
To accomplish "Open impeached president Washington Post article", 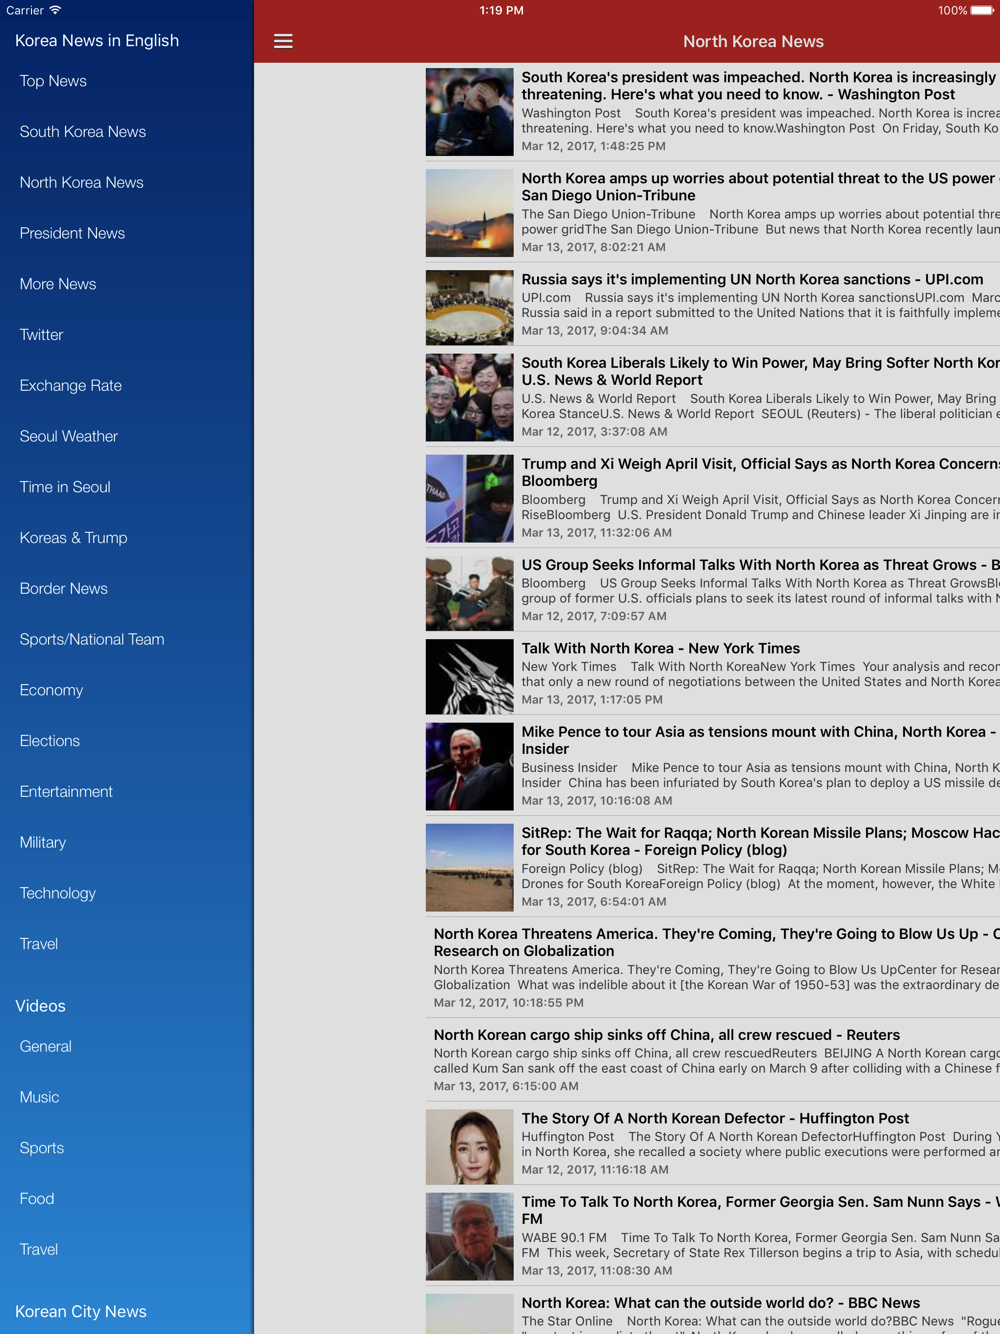I will pyautogui.click(x=760, y=86).
